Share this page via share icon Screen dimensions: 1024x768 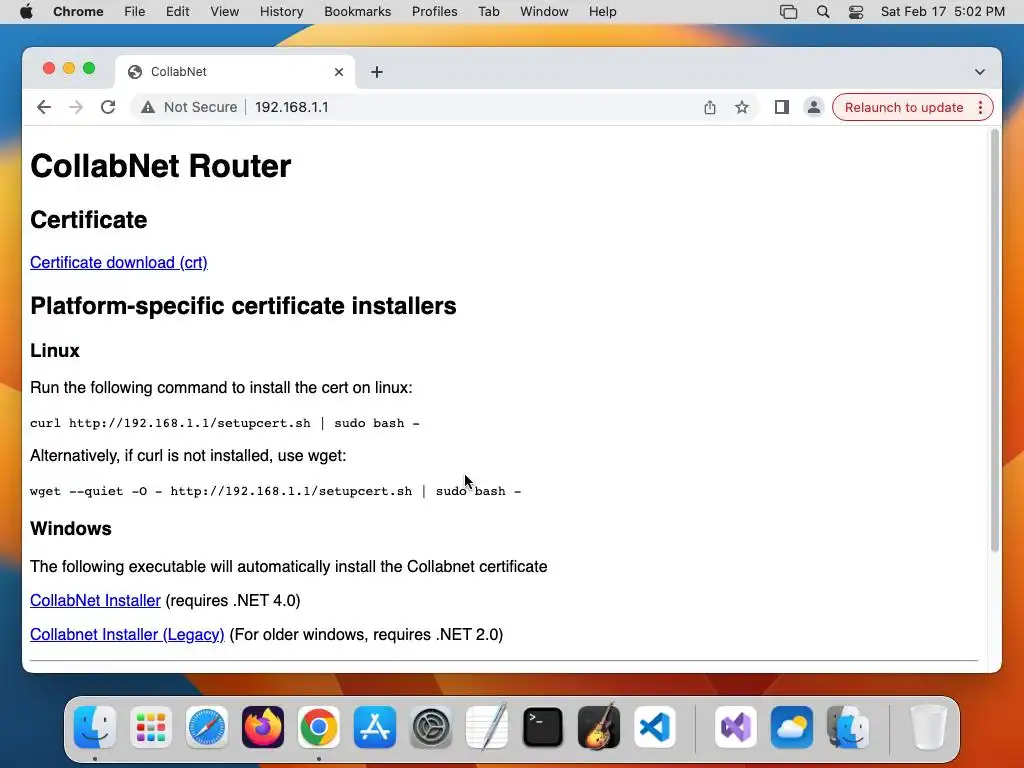(x=710, y=107)
